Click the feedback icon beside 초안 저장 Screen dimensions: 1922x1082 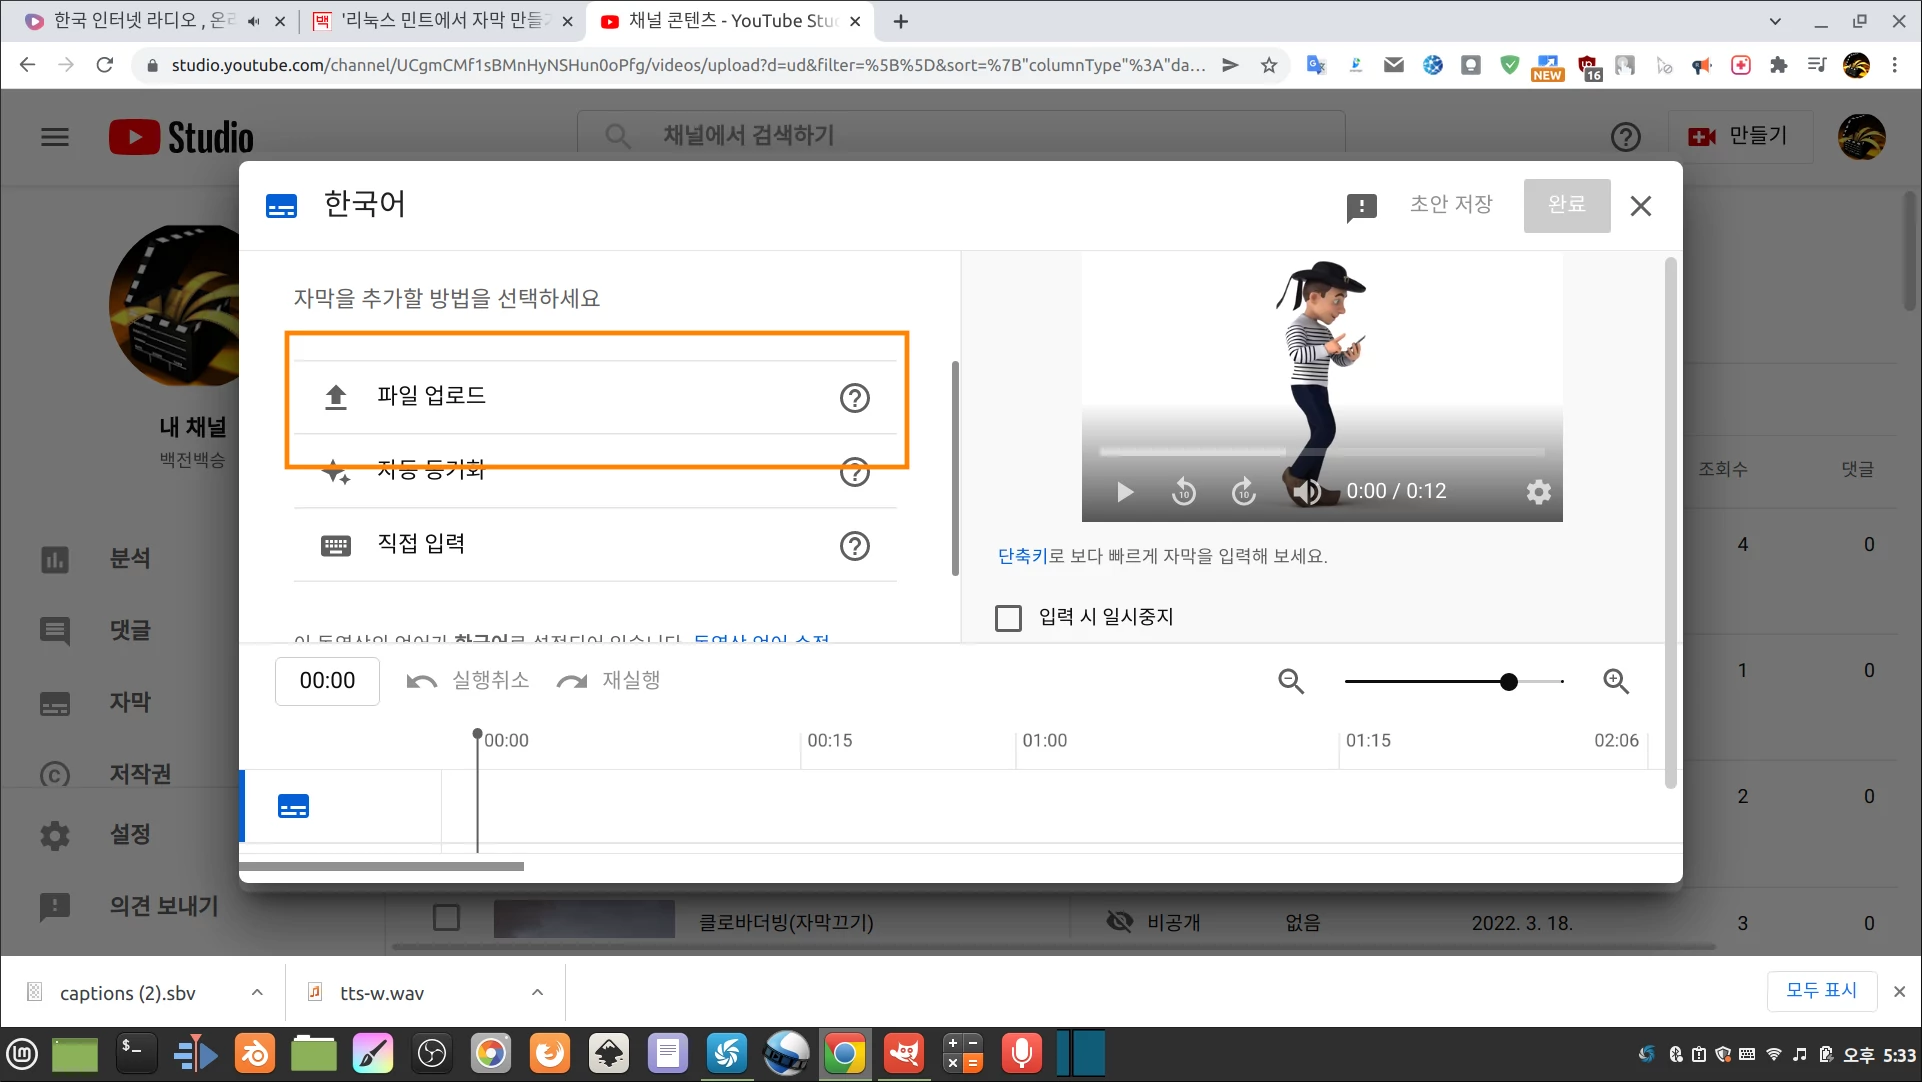coord(1362,206)
